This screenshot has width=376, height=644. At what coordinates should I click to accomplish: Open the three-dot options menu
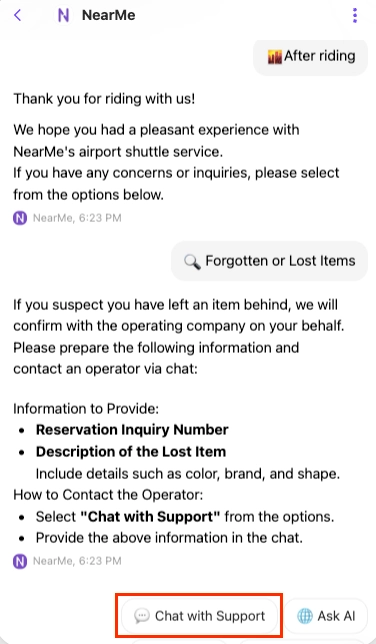[x=355, y=16]
